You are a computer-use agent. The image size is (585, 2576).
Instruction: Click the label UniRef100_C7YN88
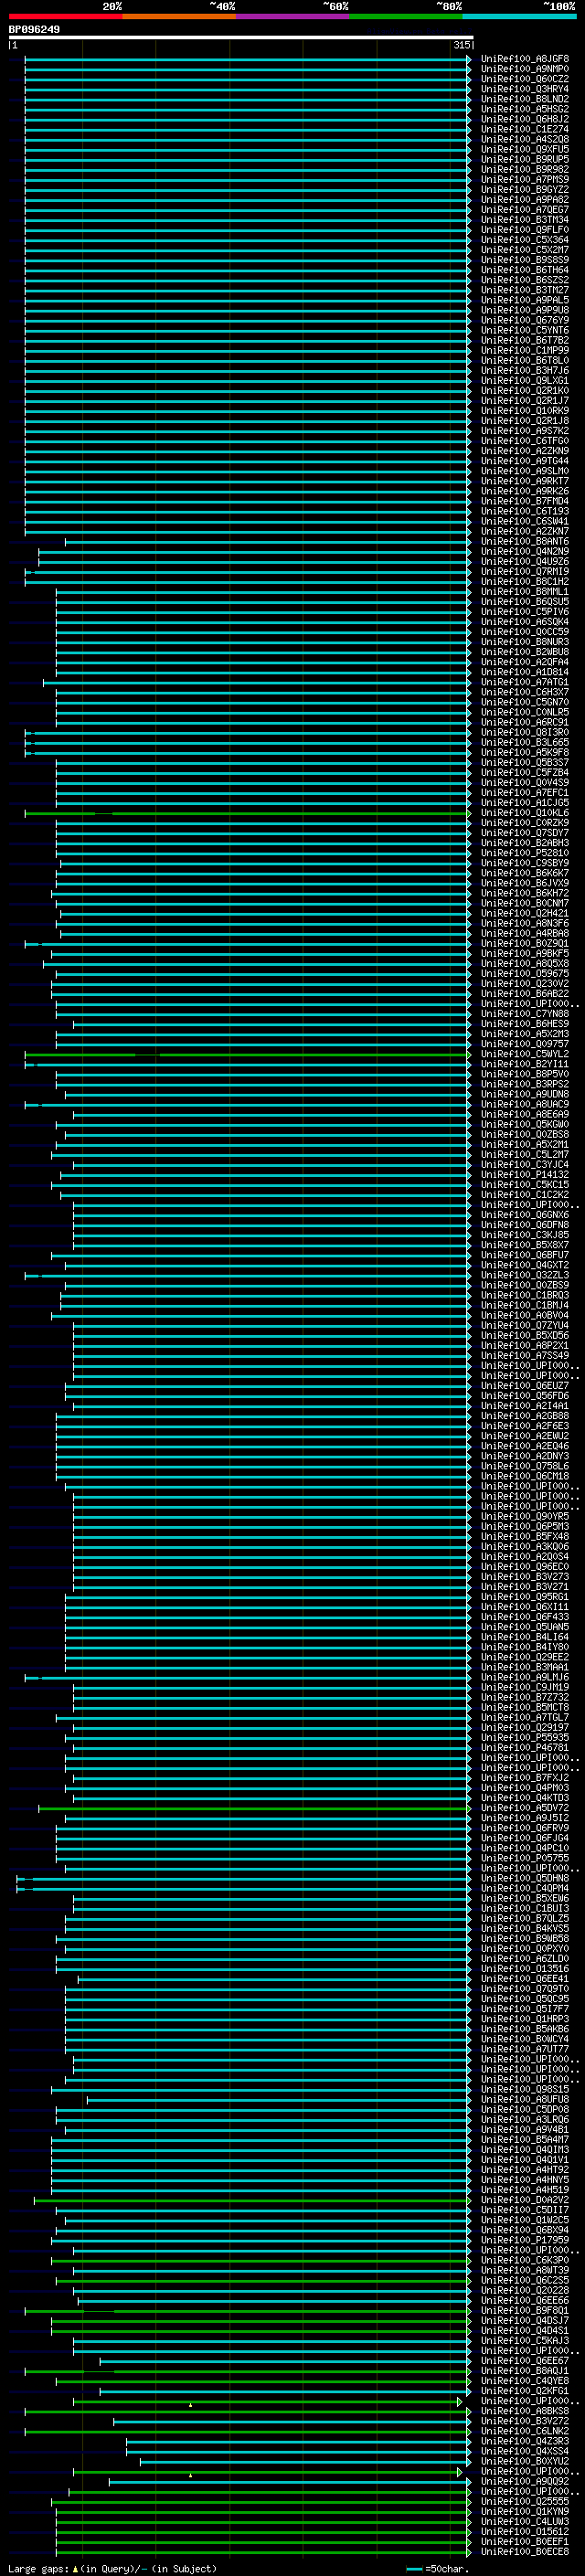[524, 1014]
